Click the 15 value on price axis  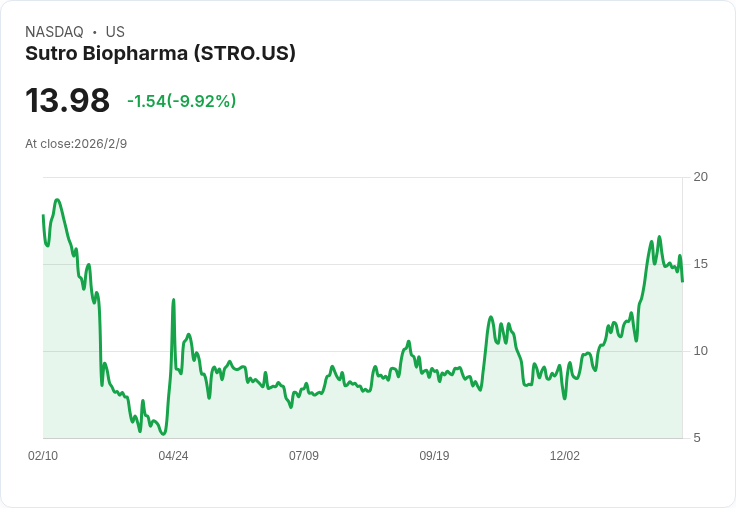pyautogui.click(x=700, y=264)
